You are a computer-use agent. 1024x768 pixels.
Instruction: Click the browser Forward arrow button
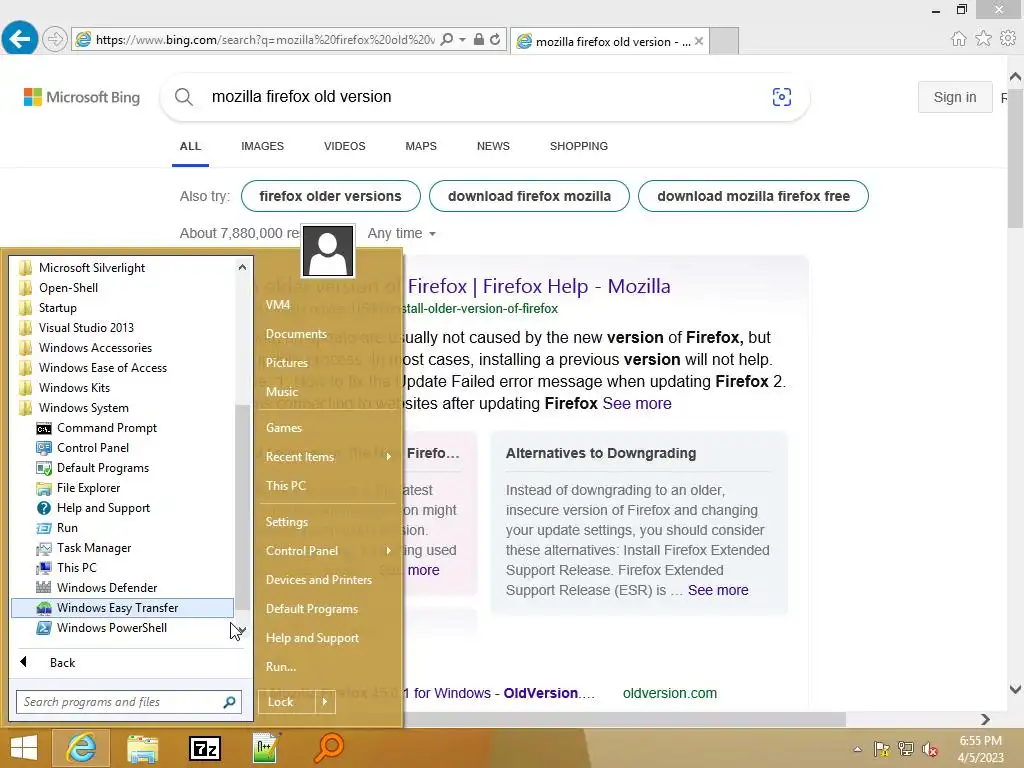tap(55, 39)
